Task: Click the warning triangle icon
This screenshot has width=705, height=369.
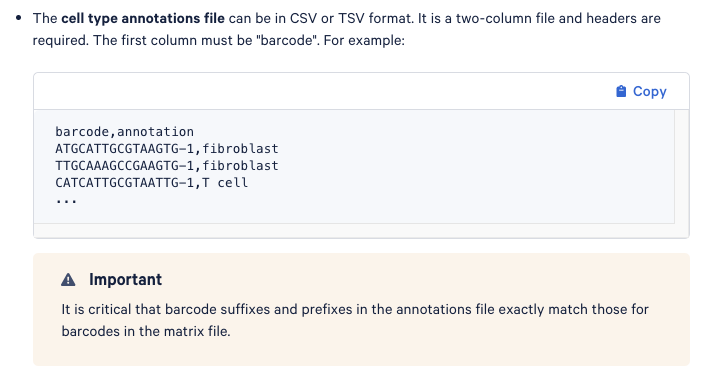Action: pos(68,280)
